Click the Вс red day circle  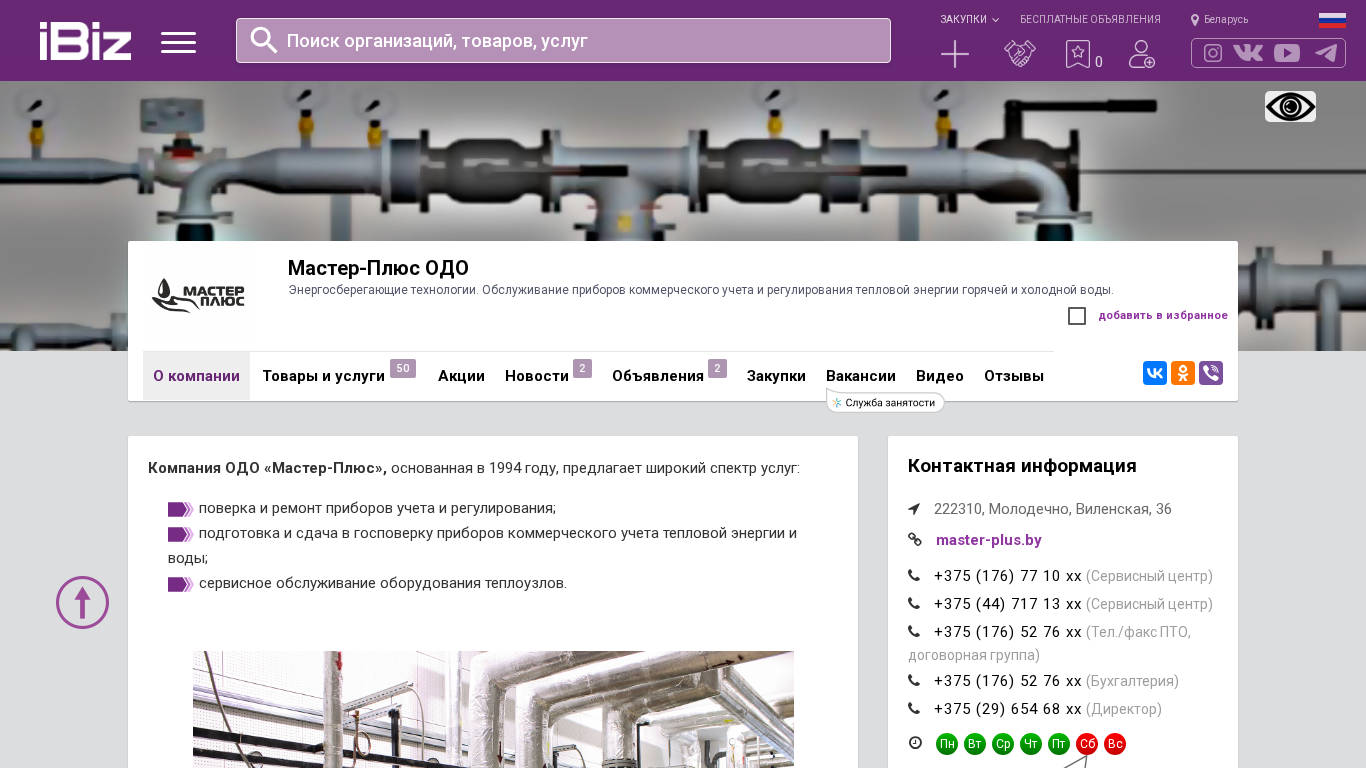click(1115, 744)
